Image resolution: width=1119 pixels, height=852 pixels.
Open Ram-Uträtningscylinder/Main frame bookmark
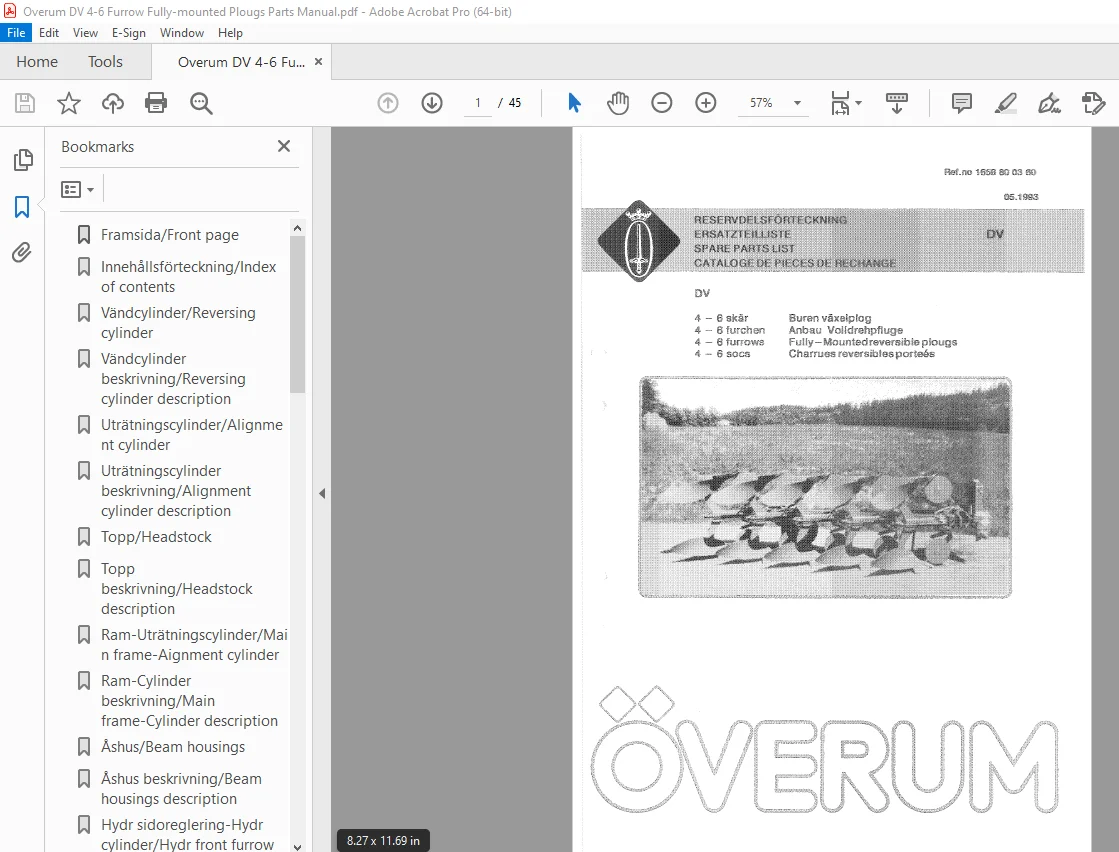pos(194,644)
